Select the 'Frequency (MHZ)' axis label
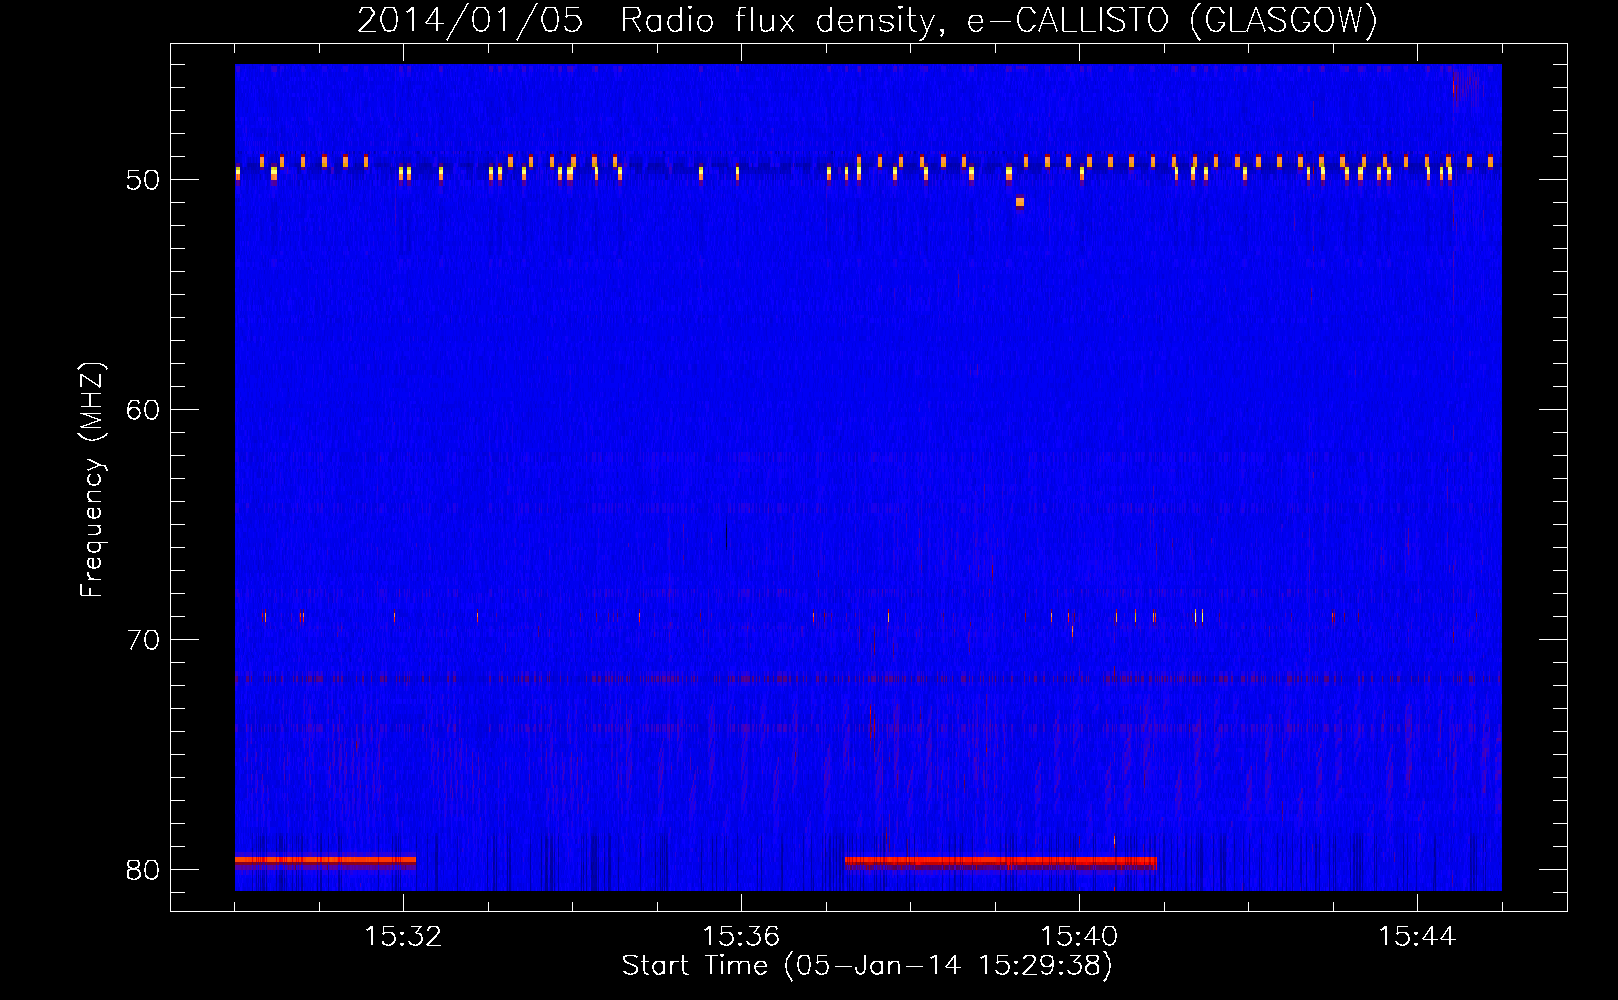 point(91,480)
